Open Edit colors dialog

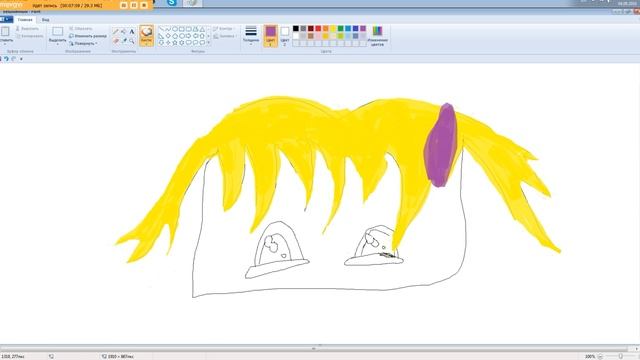click(x=378, y=36)
